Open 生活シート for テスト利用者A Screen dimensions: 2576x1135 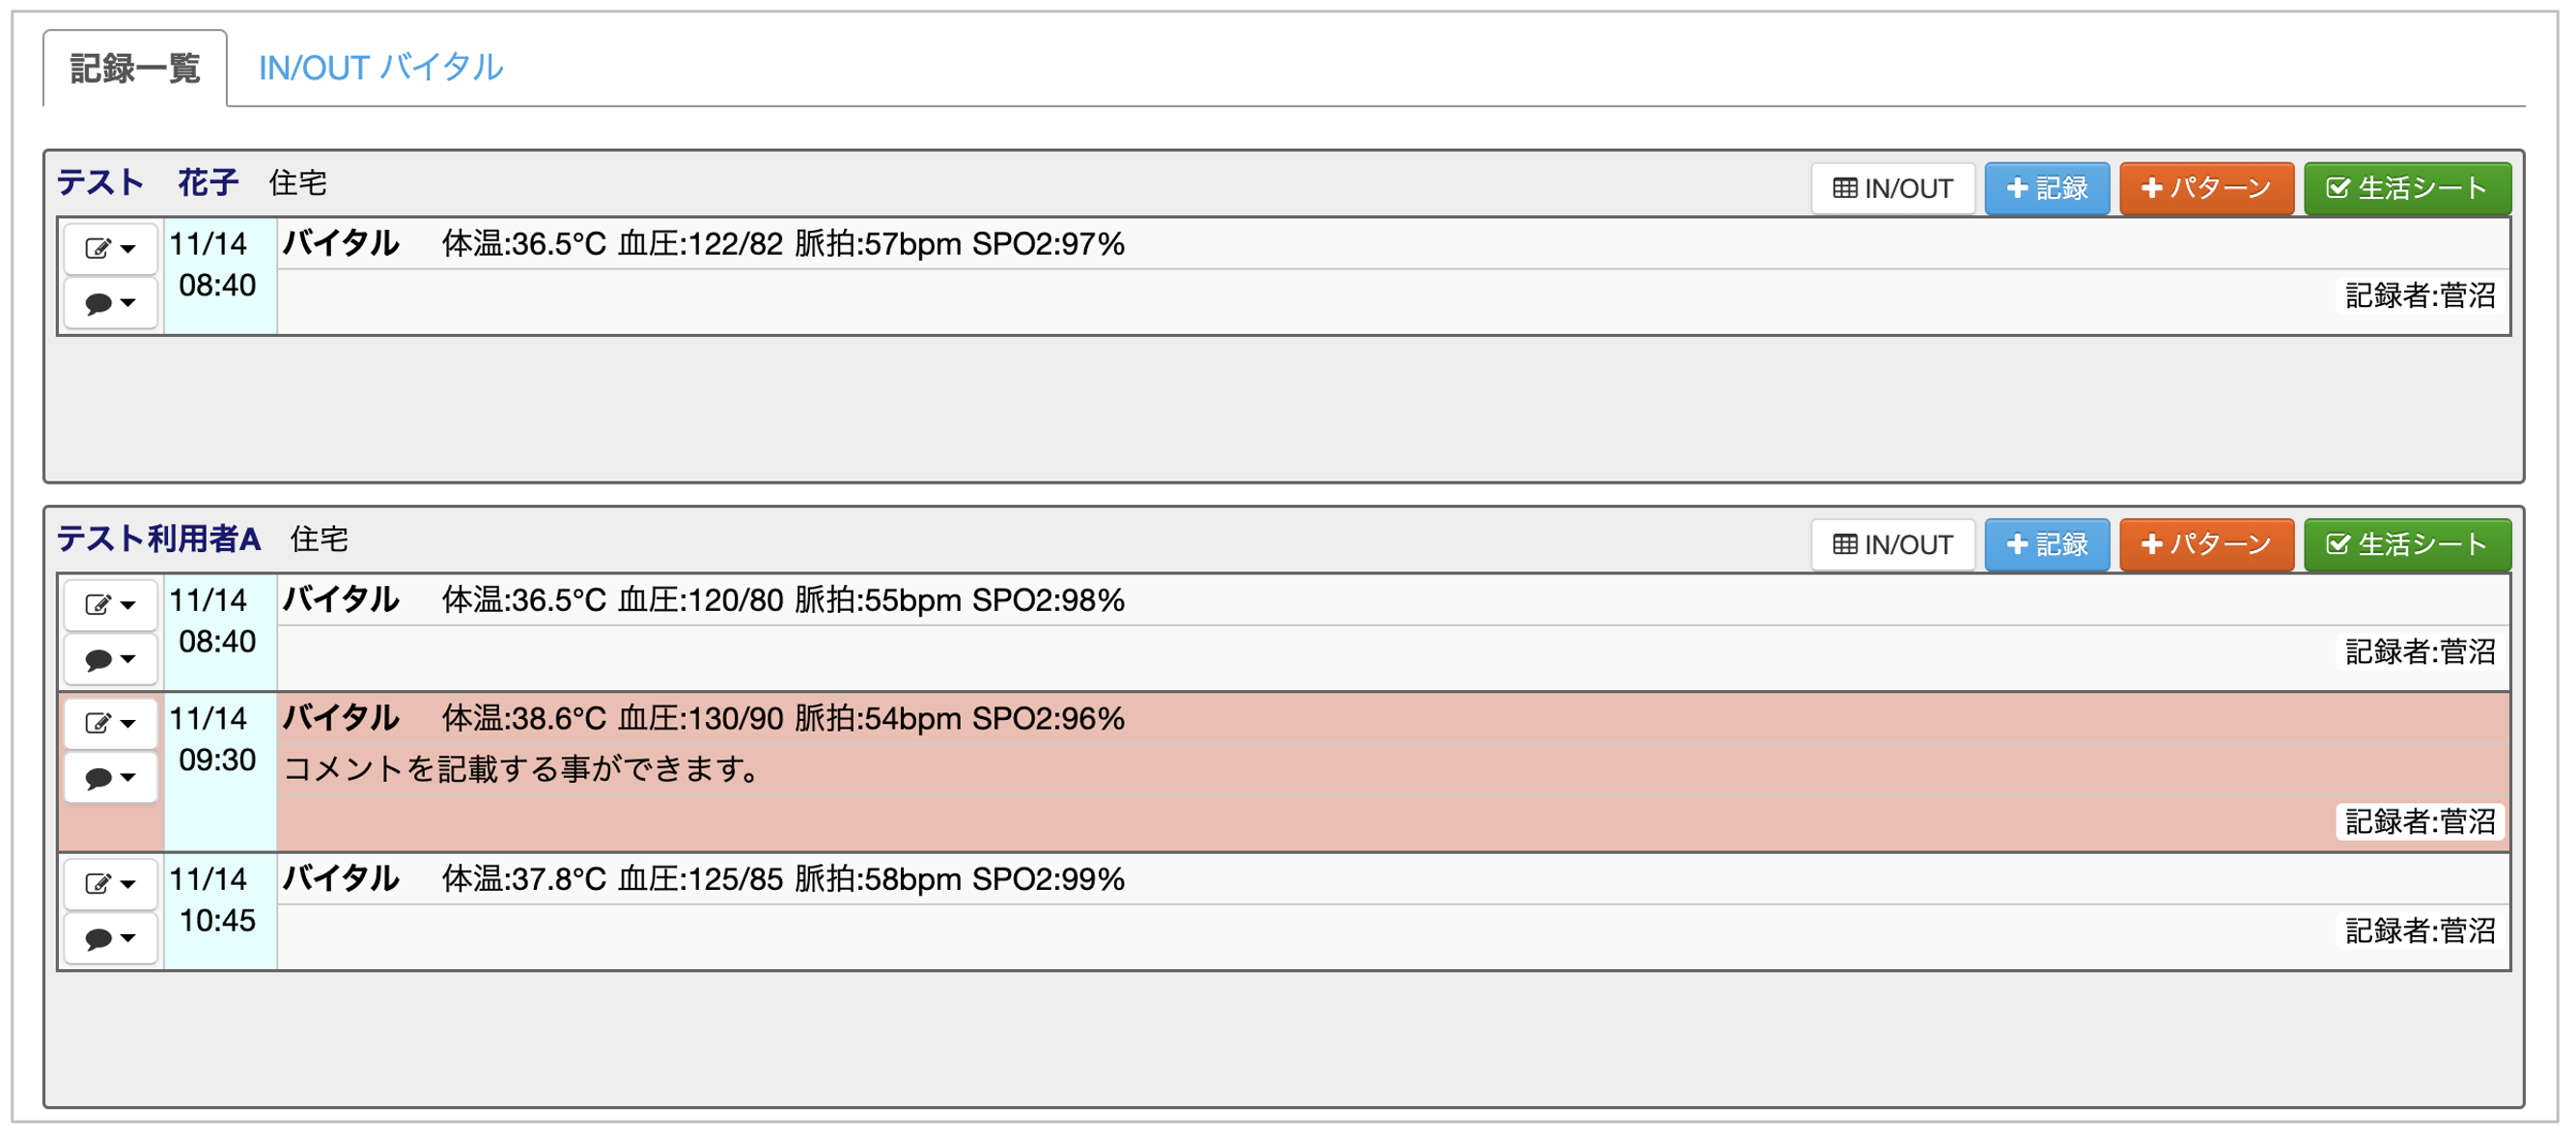pos(2406,544)
